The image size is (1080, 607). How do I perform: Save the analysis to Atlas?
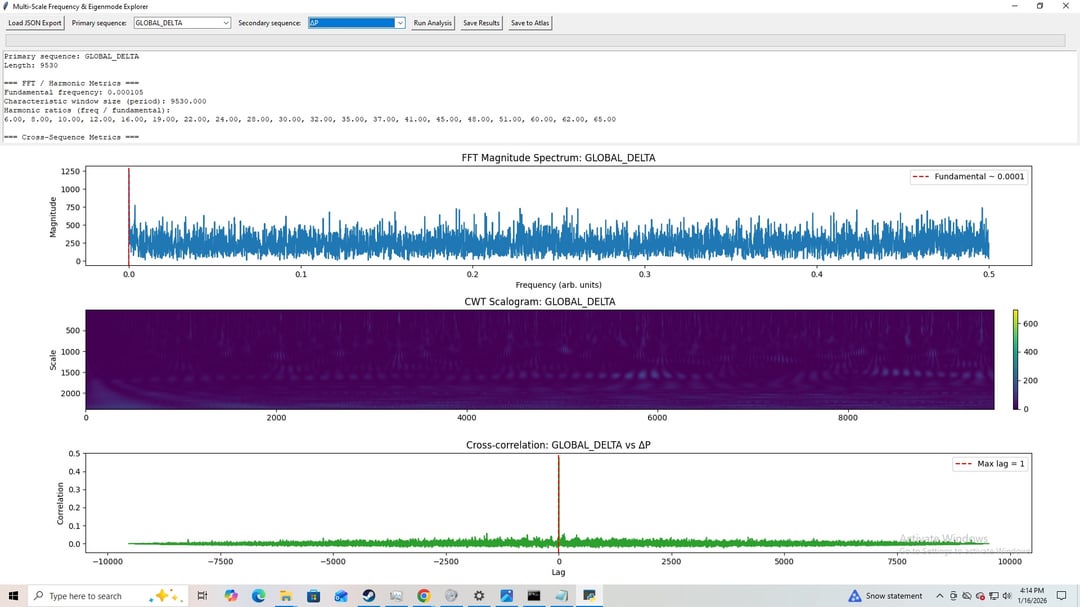tap(529, 23)
